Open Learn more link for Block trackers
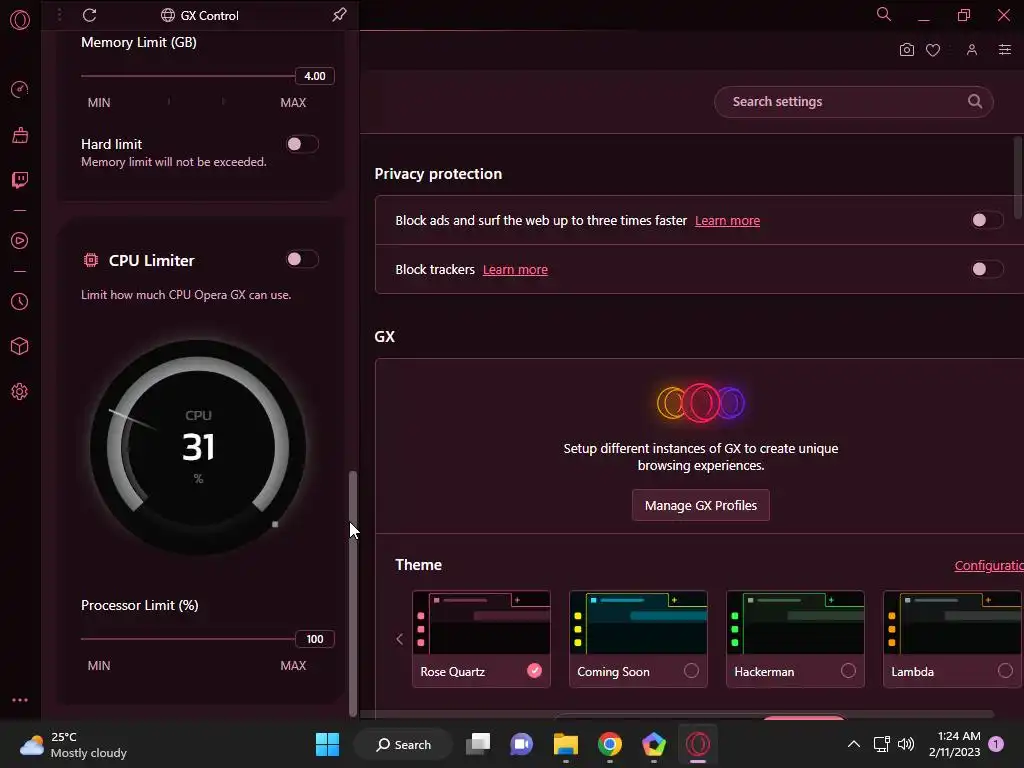Image resolution: width=1024 pixels, height=768 pixels. pos(515,270)
